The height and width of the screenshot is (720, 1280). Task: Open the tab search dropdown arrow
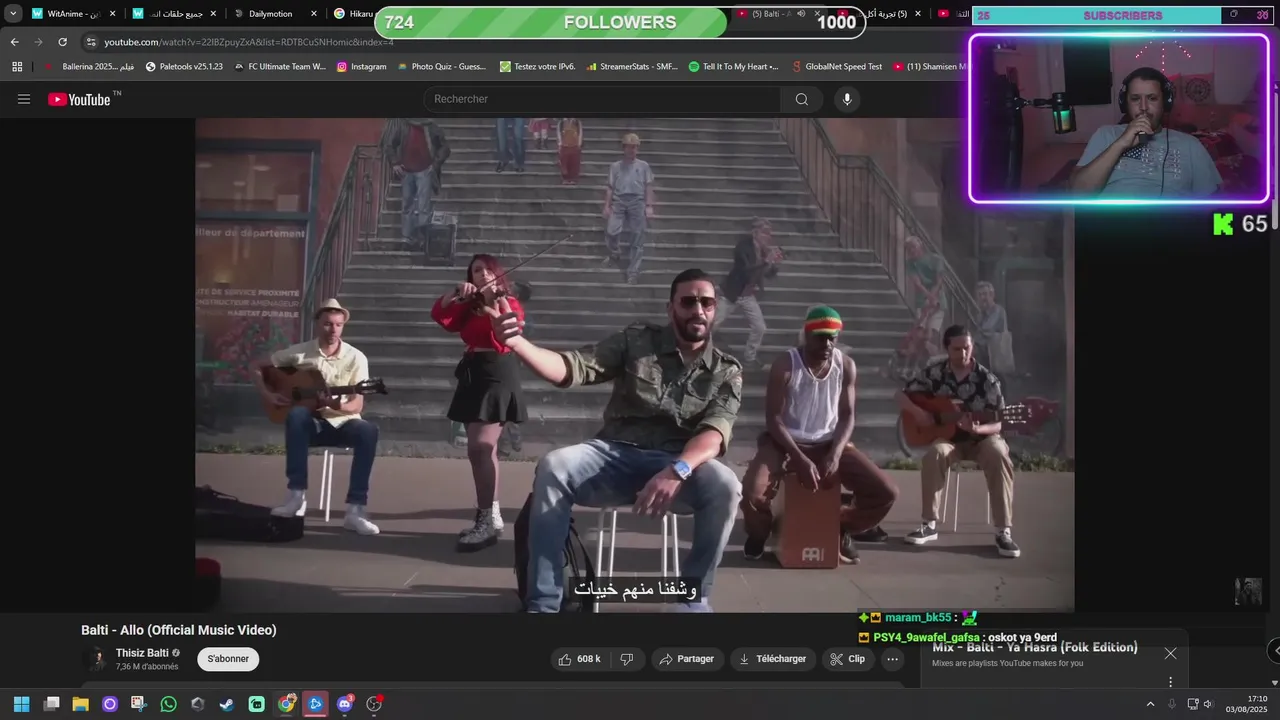click(x=13, y=14)
